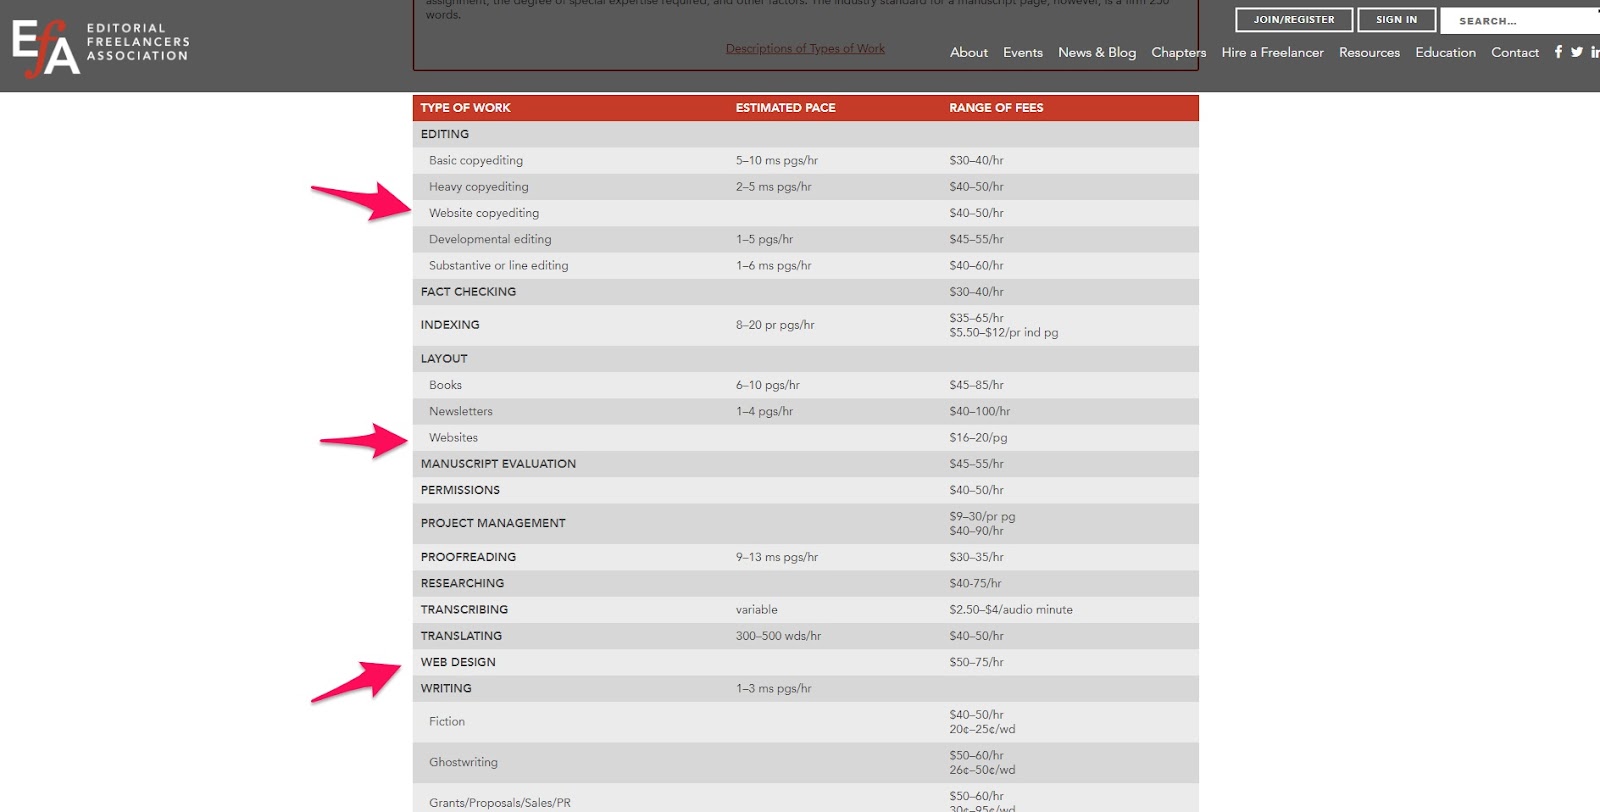Select the PERMISSIONS row label

(460, 490)
